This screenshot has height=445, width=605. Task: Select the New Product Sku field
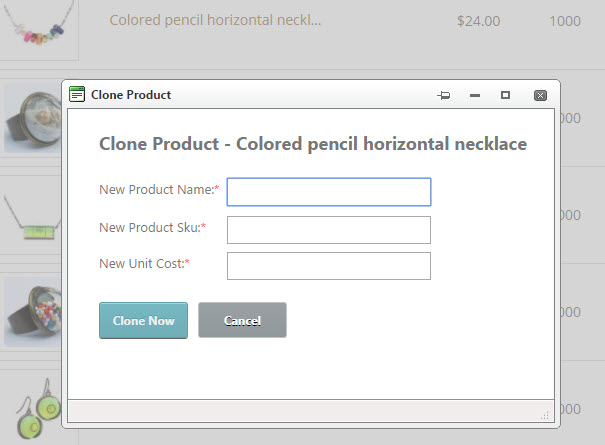pyautogui.click(x=329, y=230)
